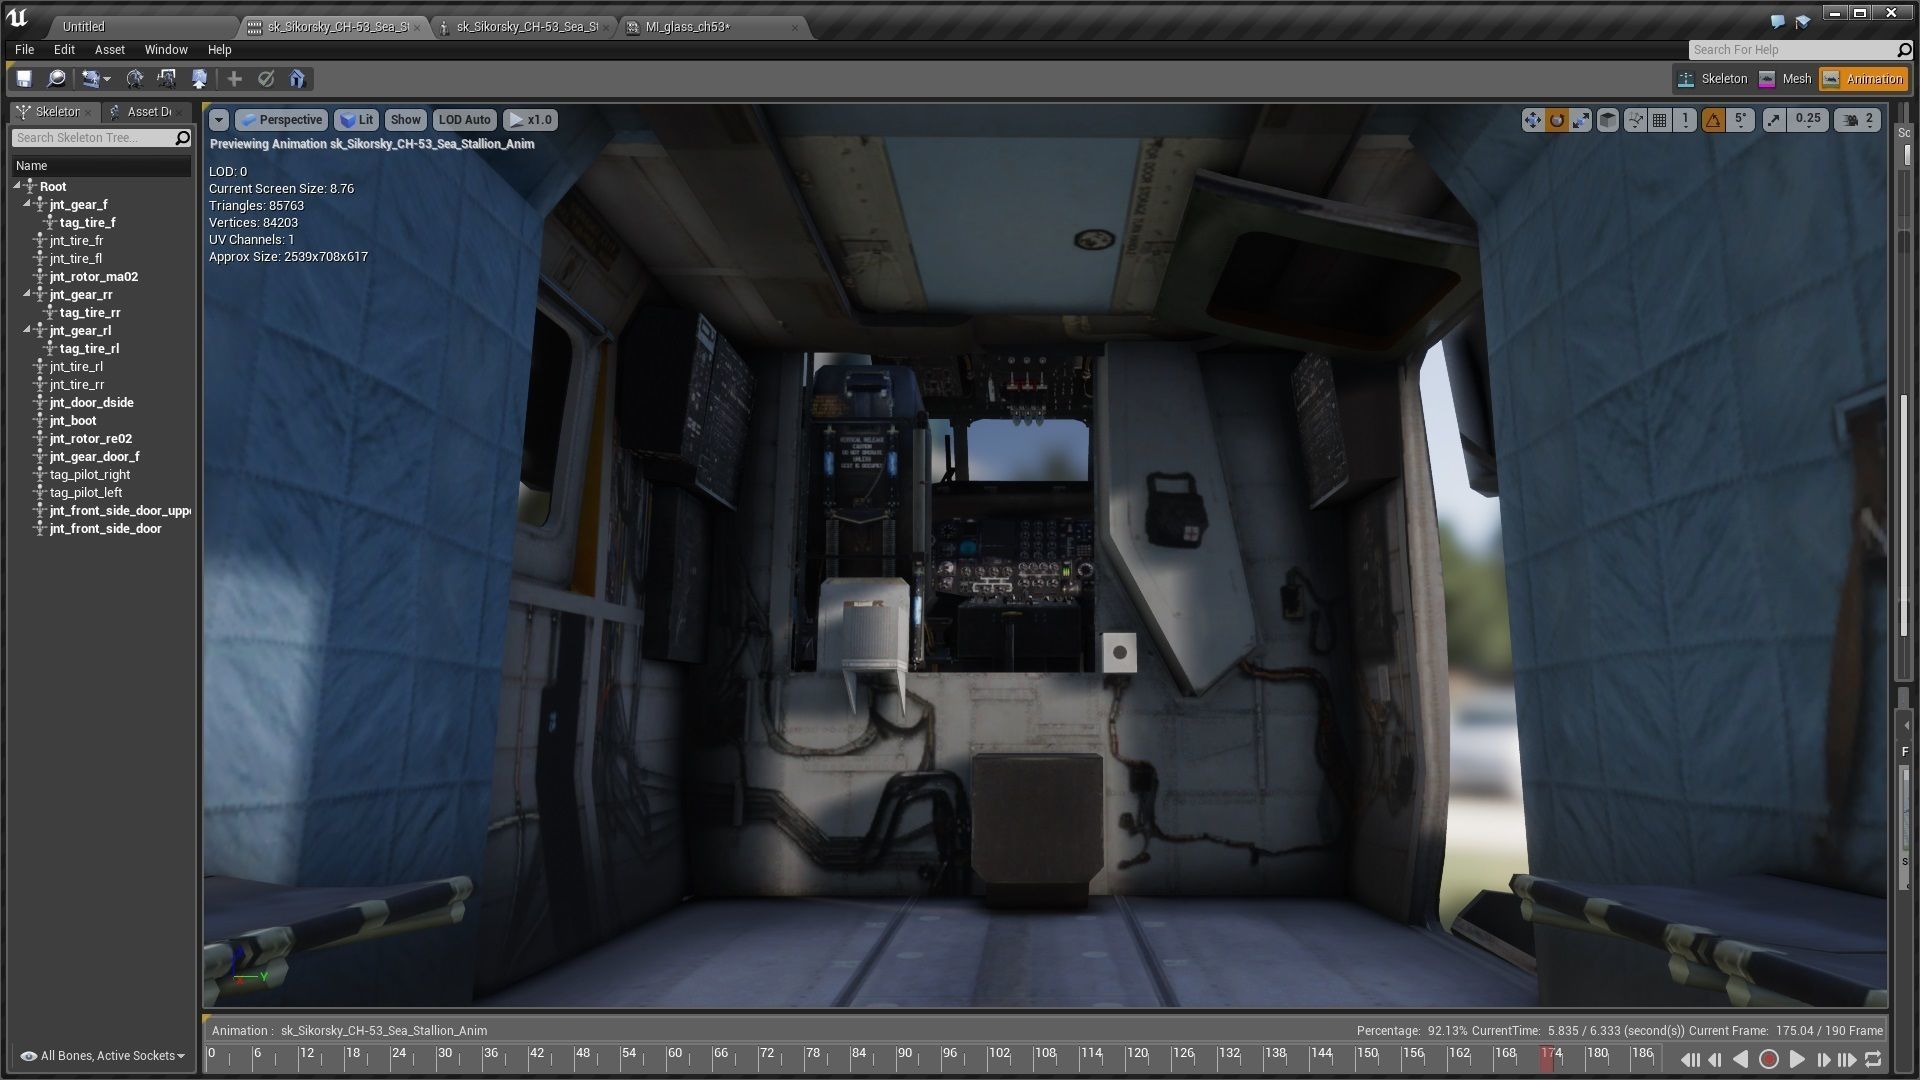Collapse the jnt_gear_f bone
The image size is (1920, 1080).
click(x=28, y=204)
